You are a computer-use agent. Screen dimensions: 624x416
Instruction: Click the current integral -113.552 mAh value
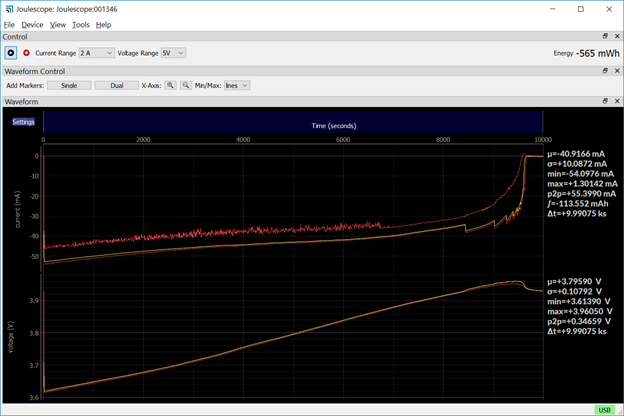click(x=578, y=204)
